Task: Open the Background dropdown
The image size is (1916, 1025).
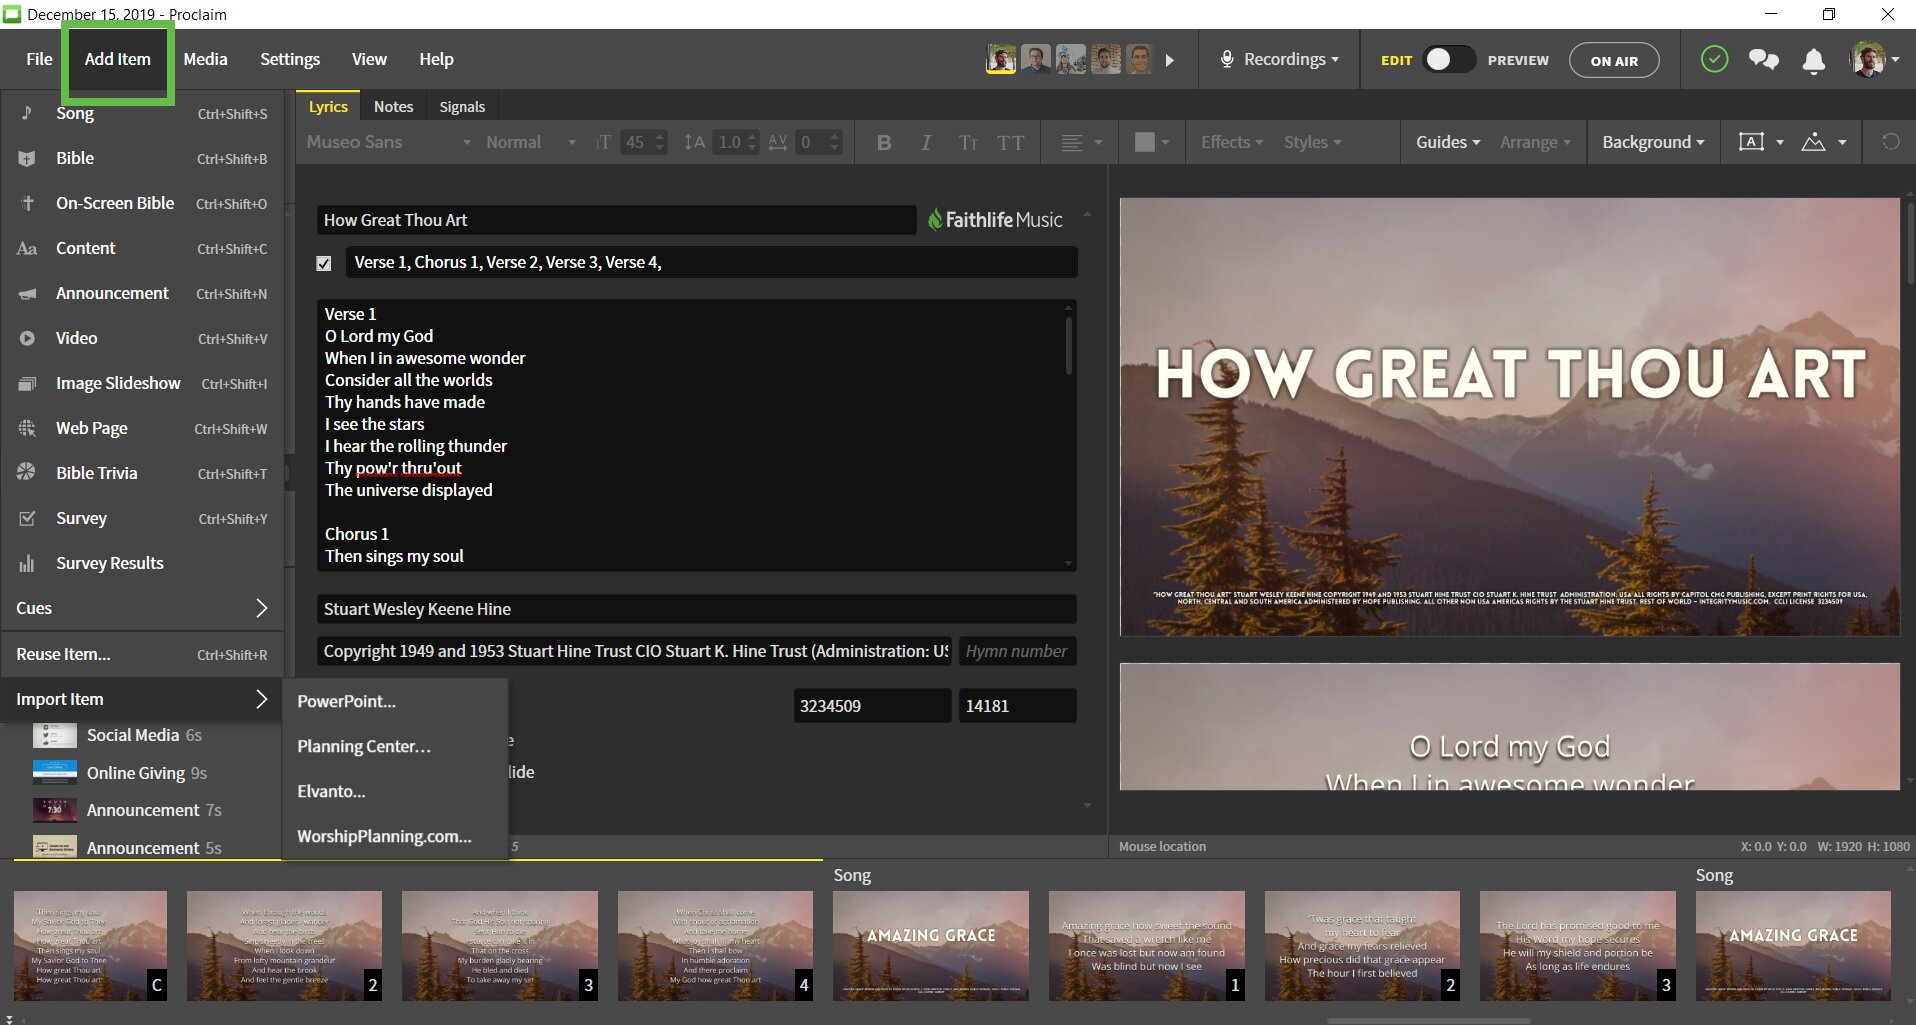Action: [1653, 142]
